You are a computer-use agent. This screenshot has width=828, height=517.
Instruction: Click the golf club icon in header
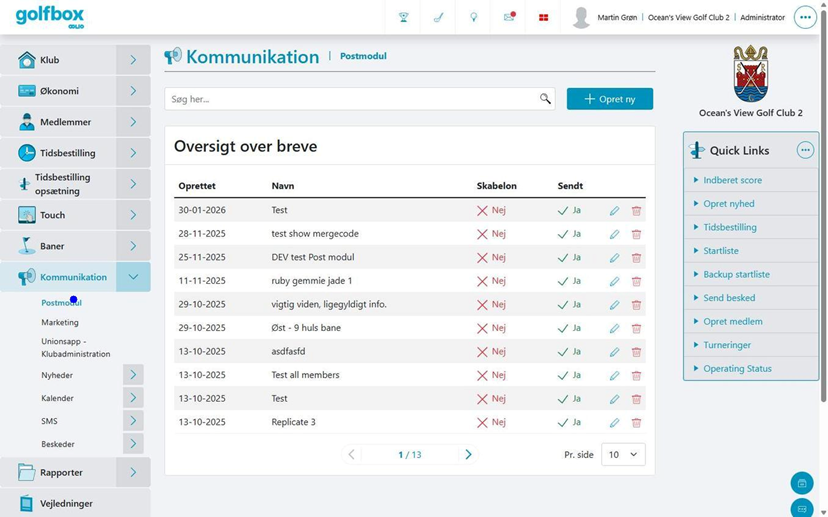(x=438, y=17)
